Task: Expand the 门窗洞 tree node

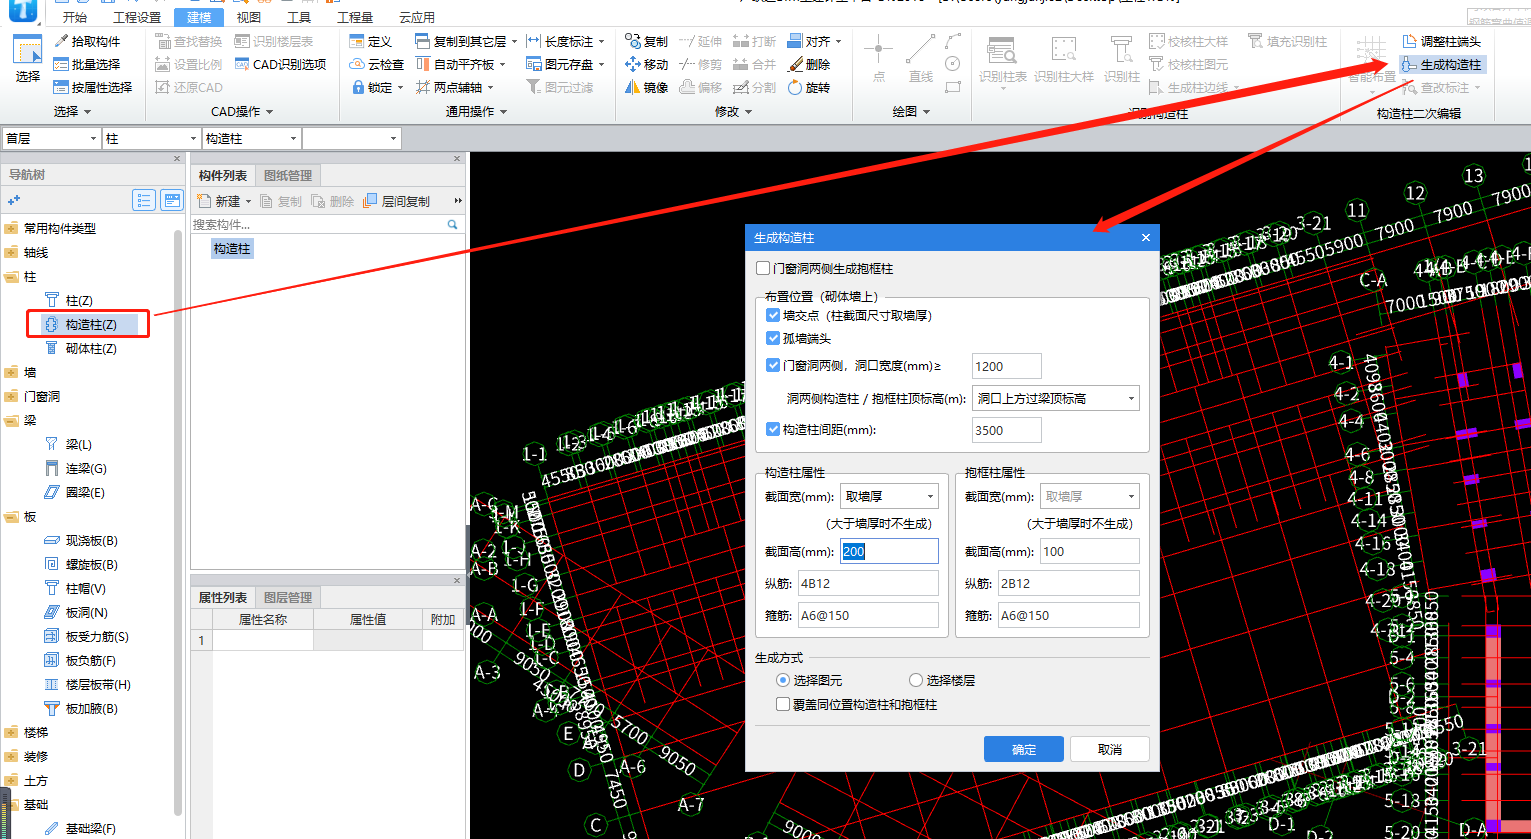Action: [x=11, y=396]
